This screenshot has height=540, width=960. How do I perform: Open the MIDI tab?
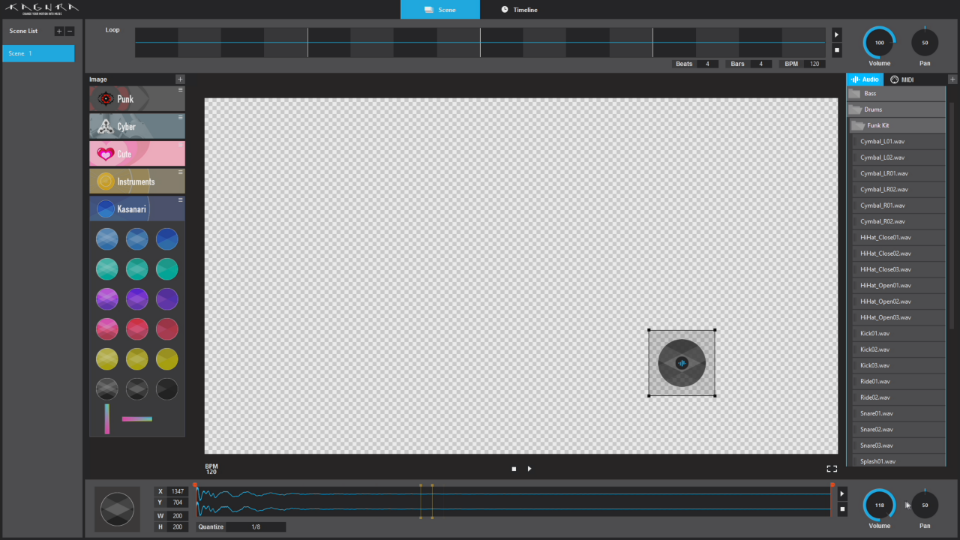[902, 80]
